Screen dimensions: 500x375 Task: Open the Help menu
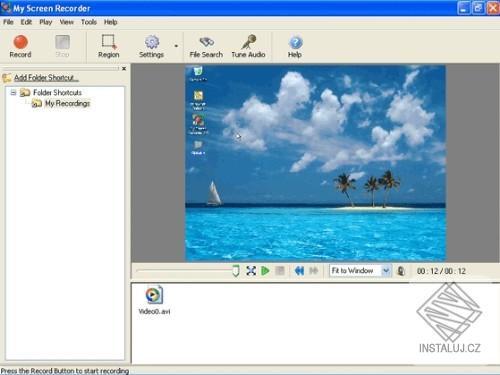[x=110, y=22]
